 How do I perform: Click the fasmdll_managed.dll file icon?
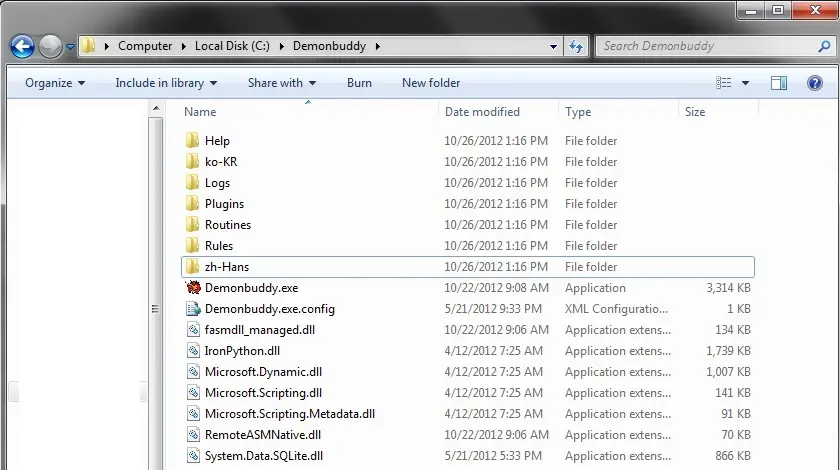point(193,330)
